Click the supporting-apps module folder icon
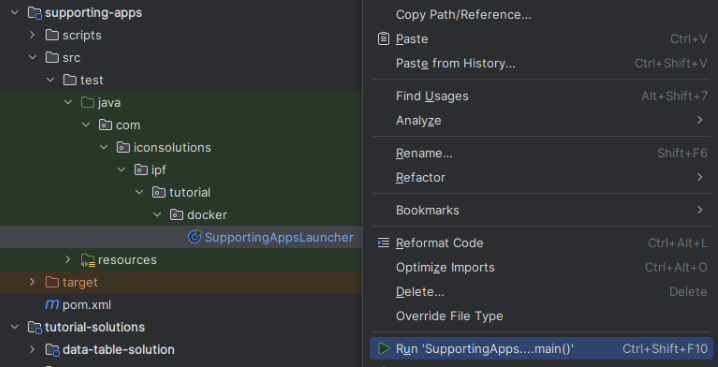Image resolution: width=718 pixels, height=367 pixels. click(35, 13)
